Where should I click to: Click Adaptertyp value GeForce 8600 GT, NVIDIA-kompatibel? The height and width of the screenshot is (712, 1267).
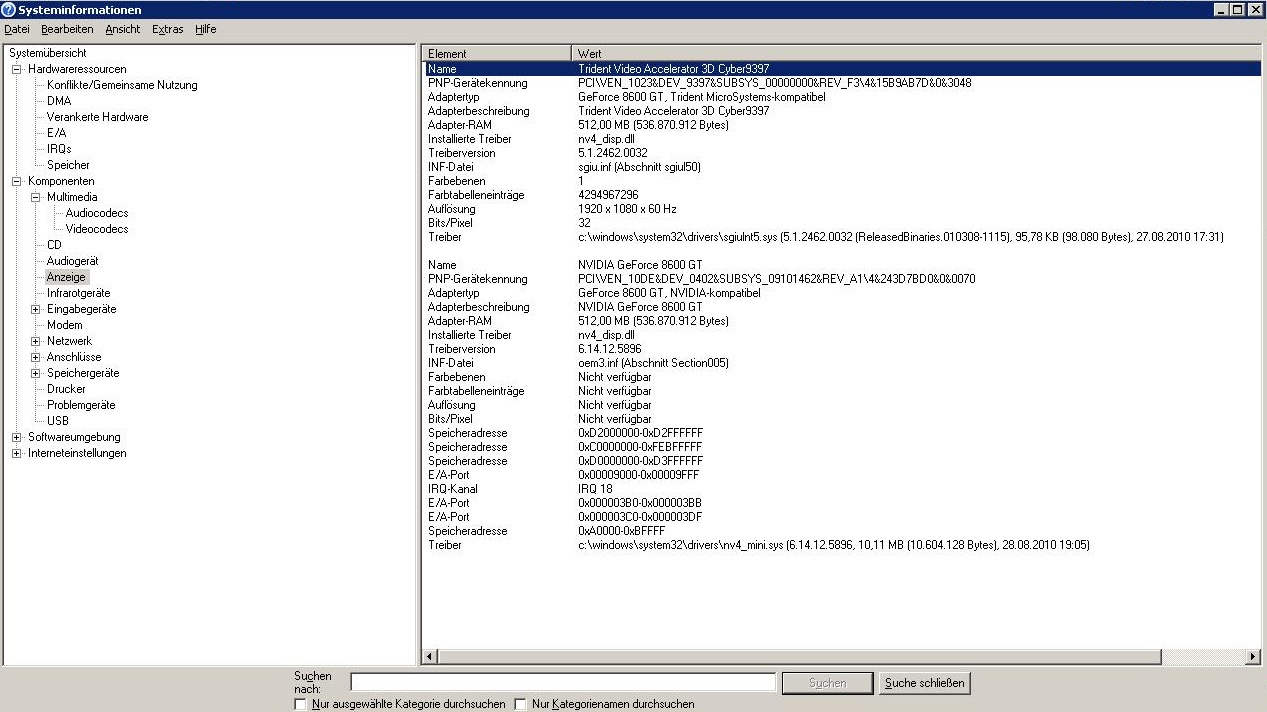click(669, 293)
